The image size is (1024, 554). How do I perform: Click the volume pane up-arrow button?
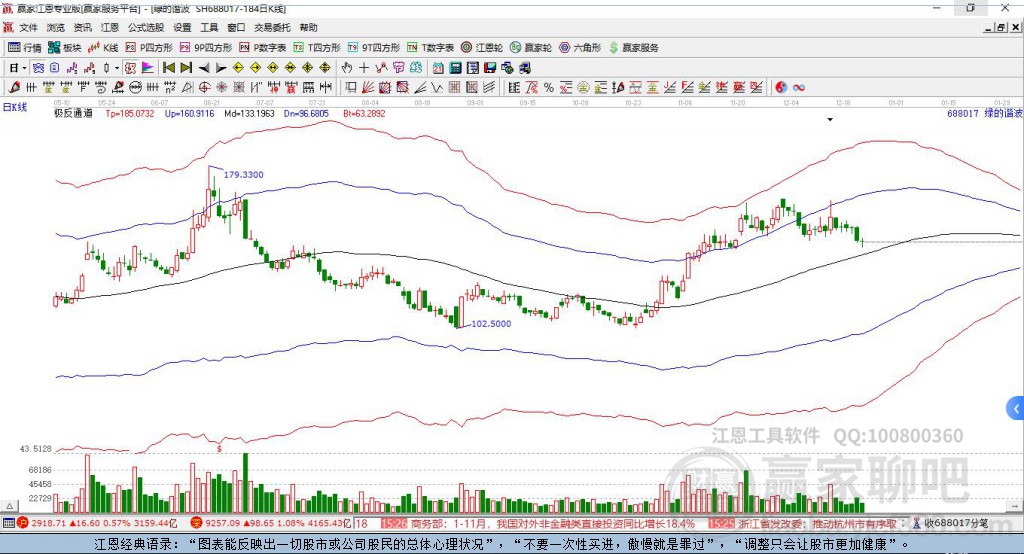9,506
